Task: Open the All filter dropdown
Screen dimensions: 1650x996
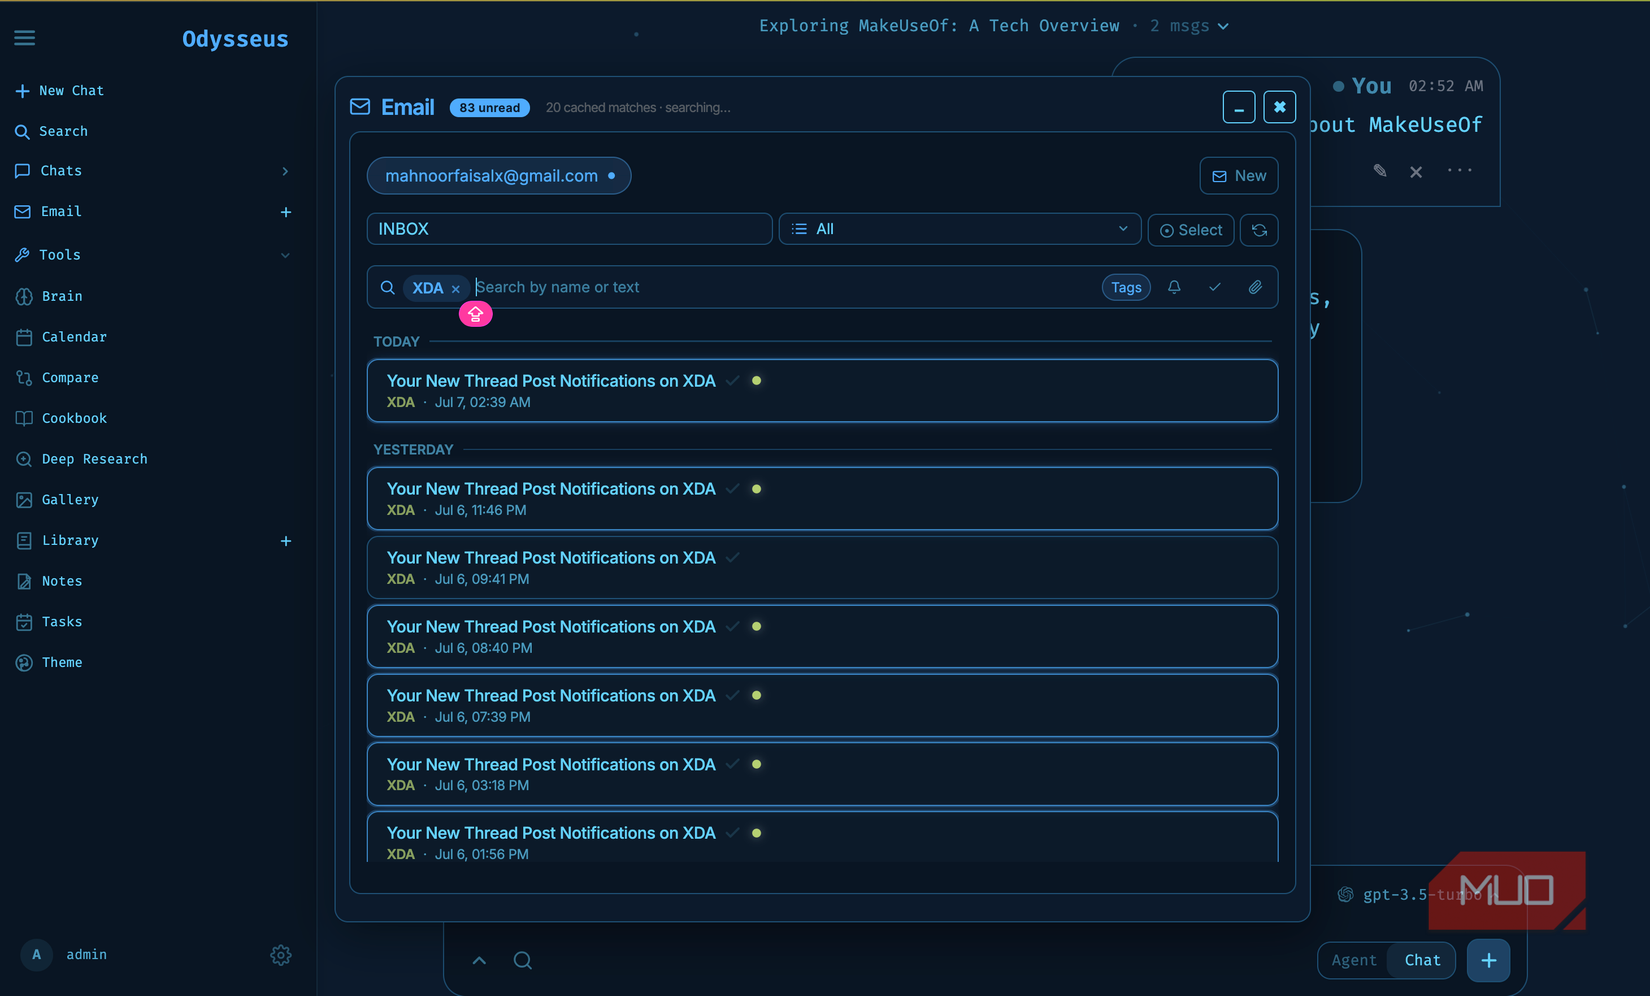Action: click(960, 229)
